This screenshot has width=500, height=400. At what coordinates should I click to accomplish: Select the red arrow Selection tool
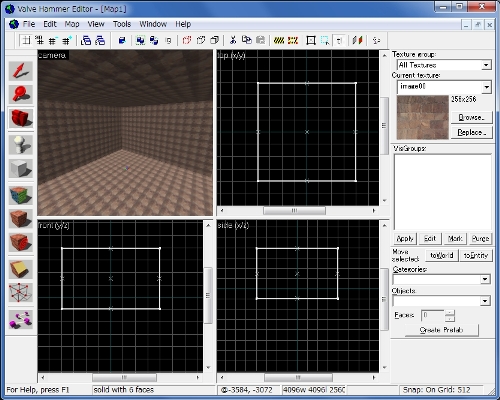tap(21, 71)
